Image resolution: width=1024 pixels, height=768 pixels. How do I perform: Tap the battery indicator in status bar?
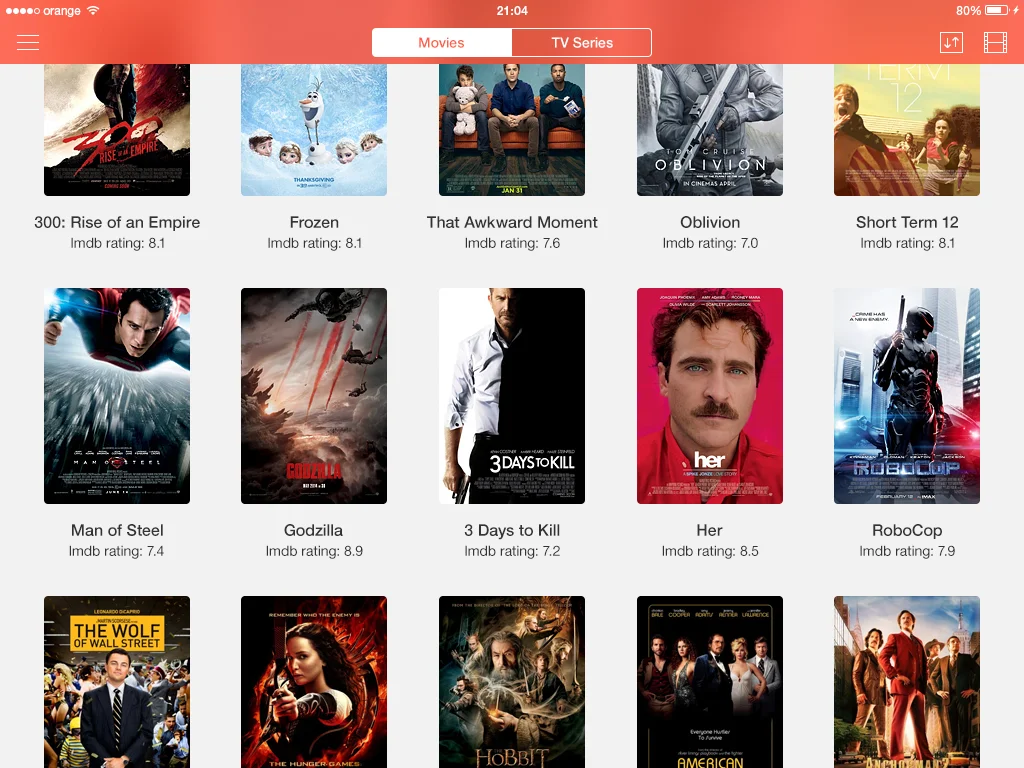point(997,10)
